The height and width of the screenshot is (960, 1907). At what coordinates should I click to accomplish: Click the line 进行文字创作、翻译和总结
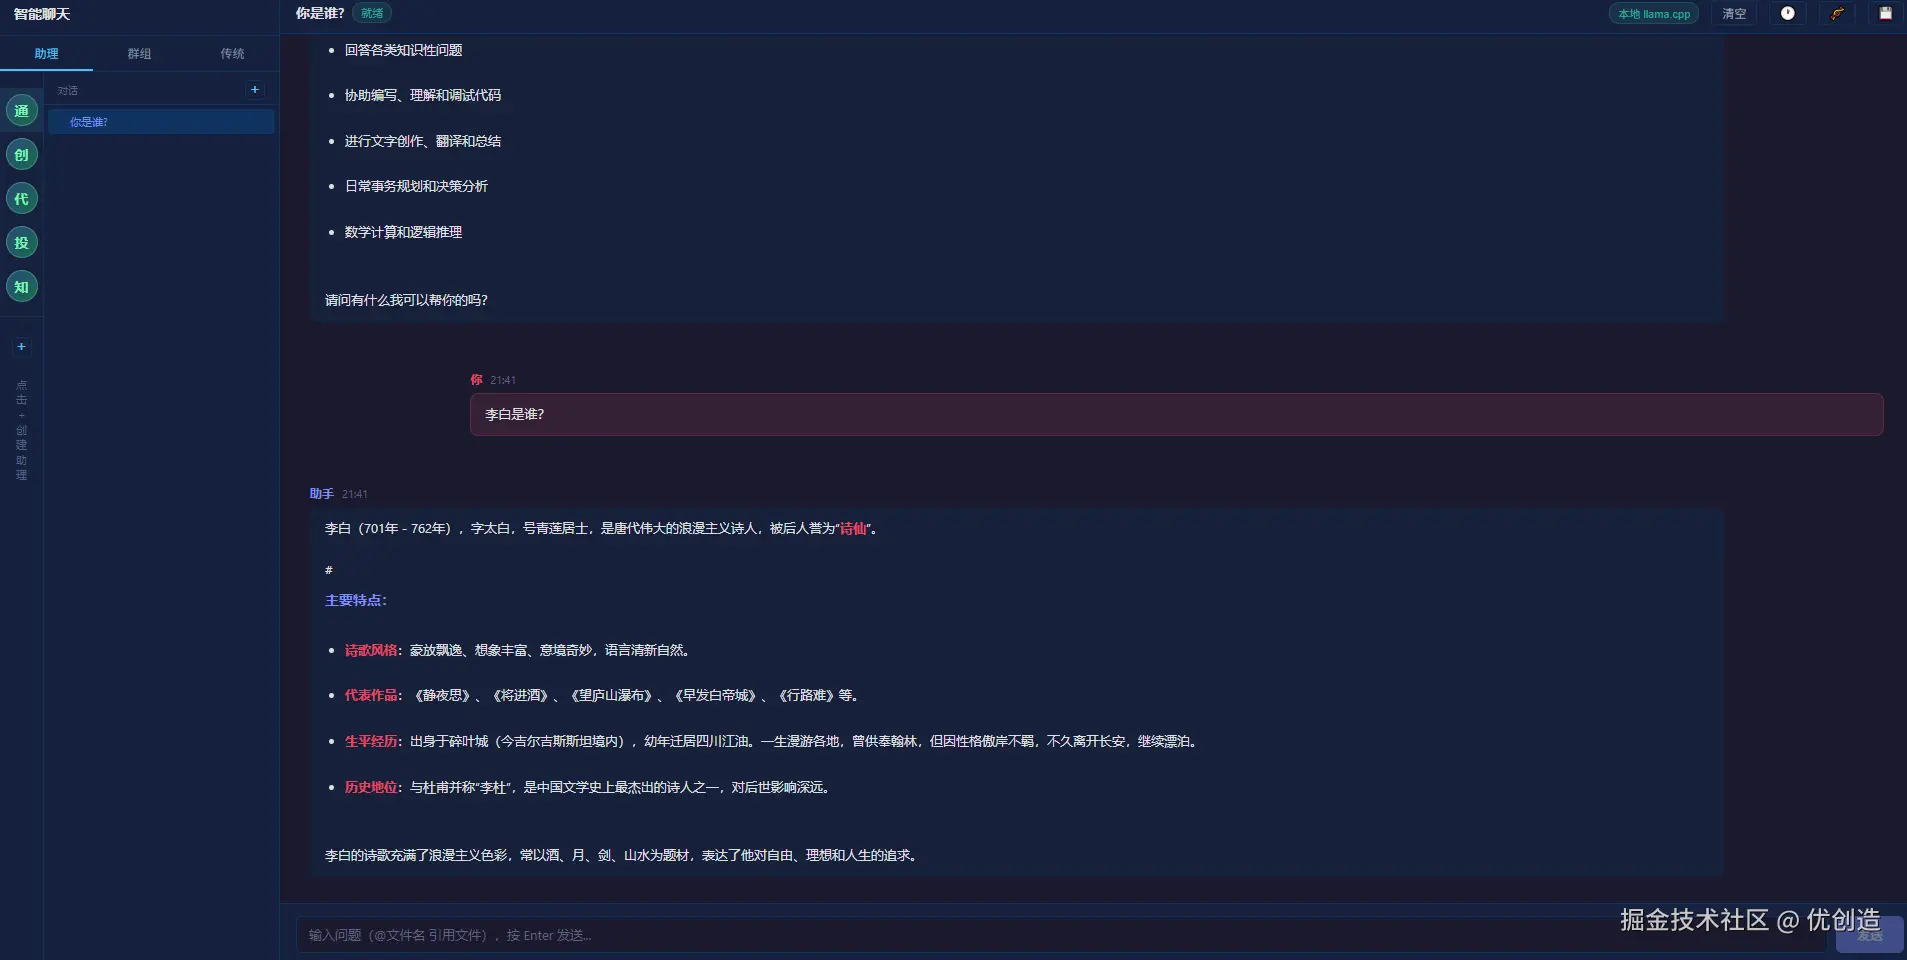tap(423, 141)
